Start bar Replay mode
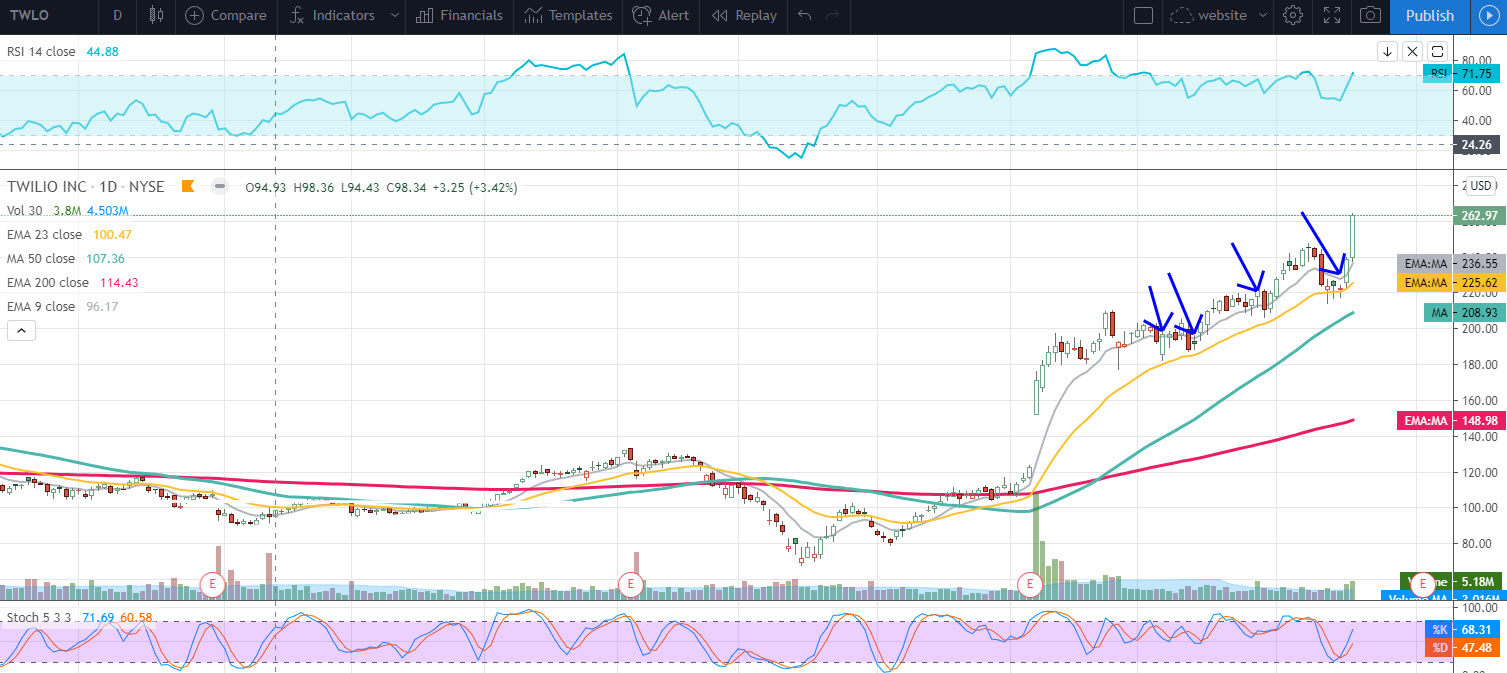Screen dimensions: 1507x673 click(x=744, y=15)
